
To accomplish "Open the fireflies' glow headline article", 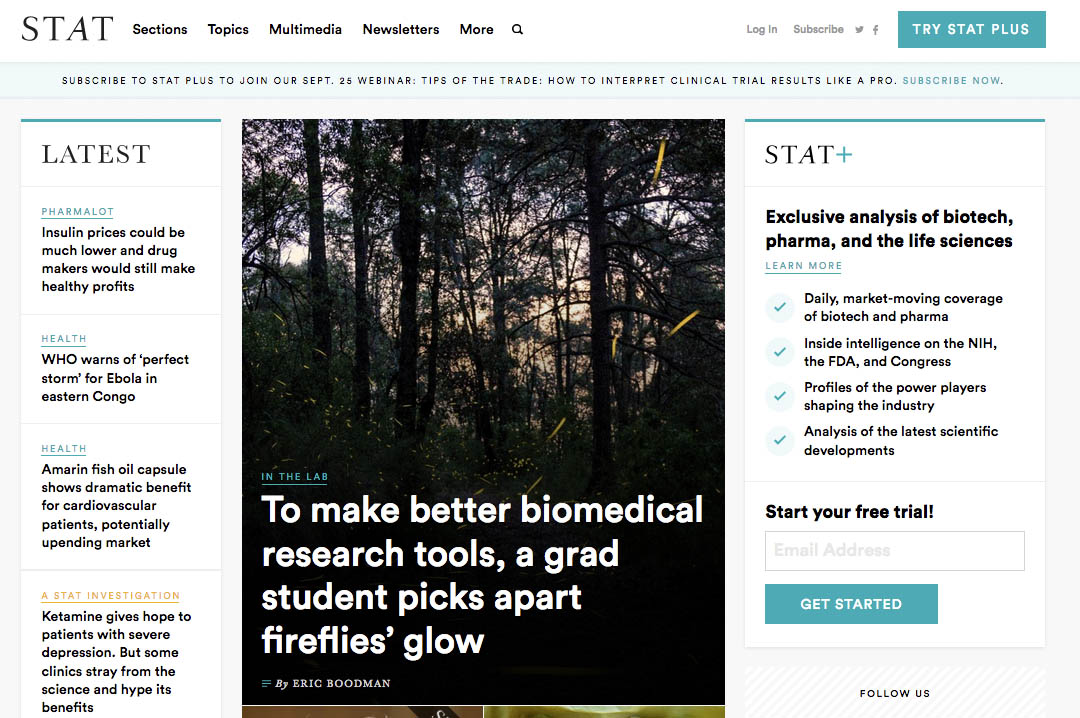I will tap(482, 575).
